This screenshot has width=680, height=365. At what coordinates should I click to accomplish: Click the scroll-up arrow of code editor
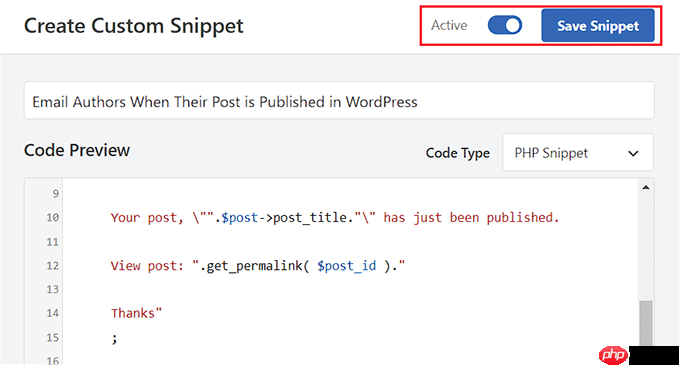click(646, 187)
